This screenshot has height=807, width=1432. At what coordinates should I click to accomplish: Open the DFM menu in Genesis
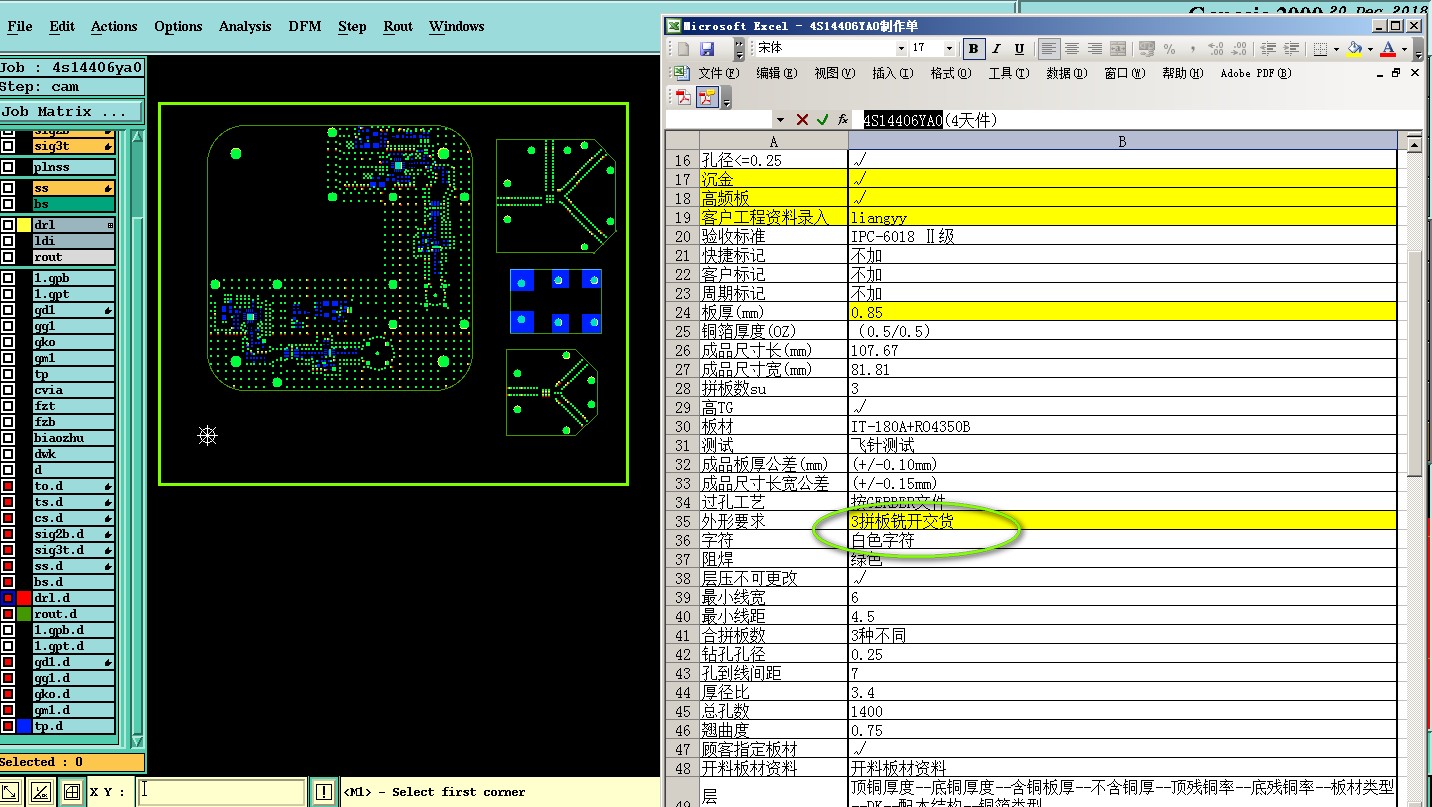point(305,26)
